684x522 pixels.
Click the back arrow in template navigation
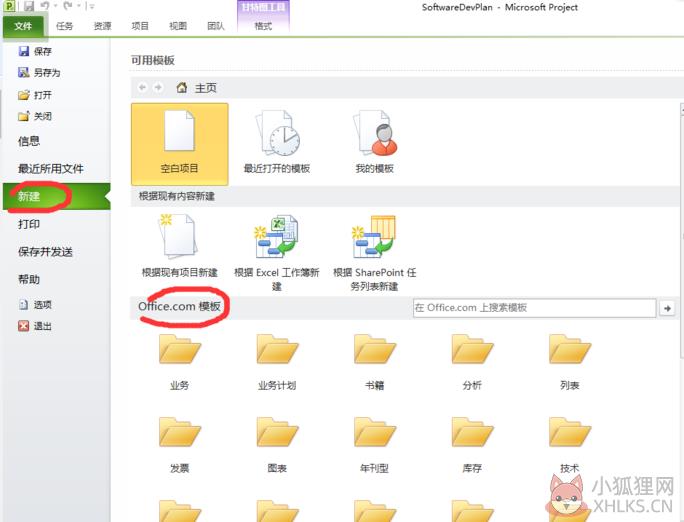[x=142, y=87]
